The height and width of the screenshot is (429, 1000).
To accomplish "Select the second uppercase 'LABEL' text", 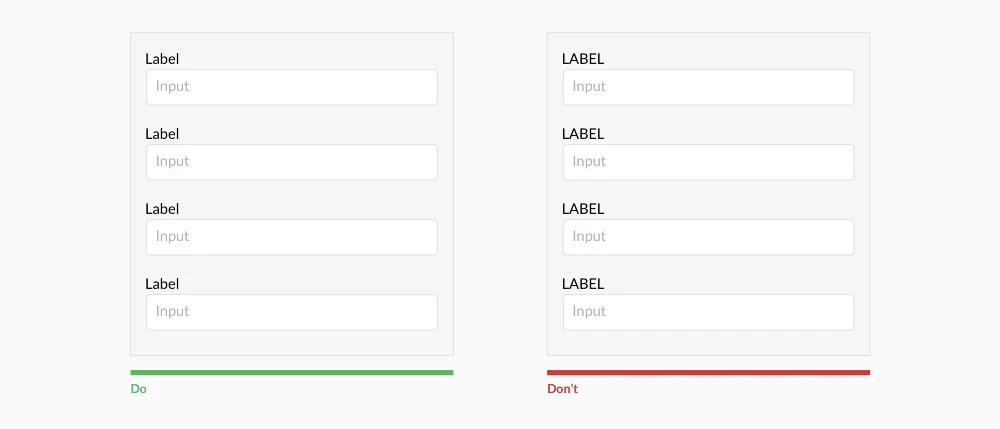I will [583, 134].
